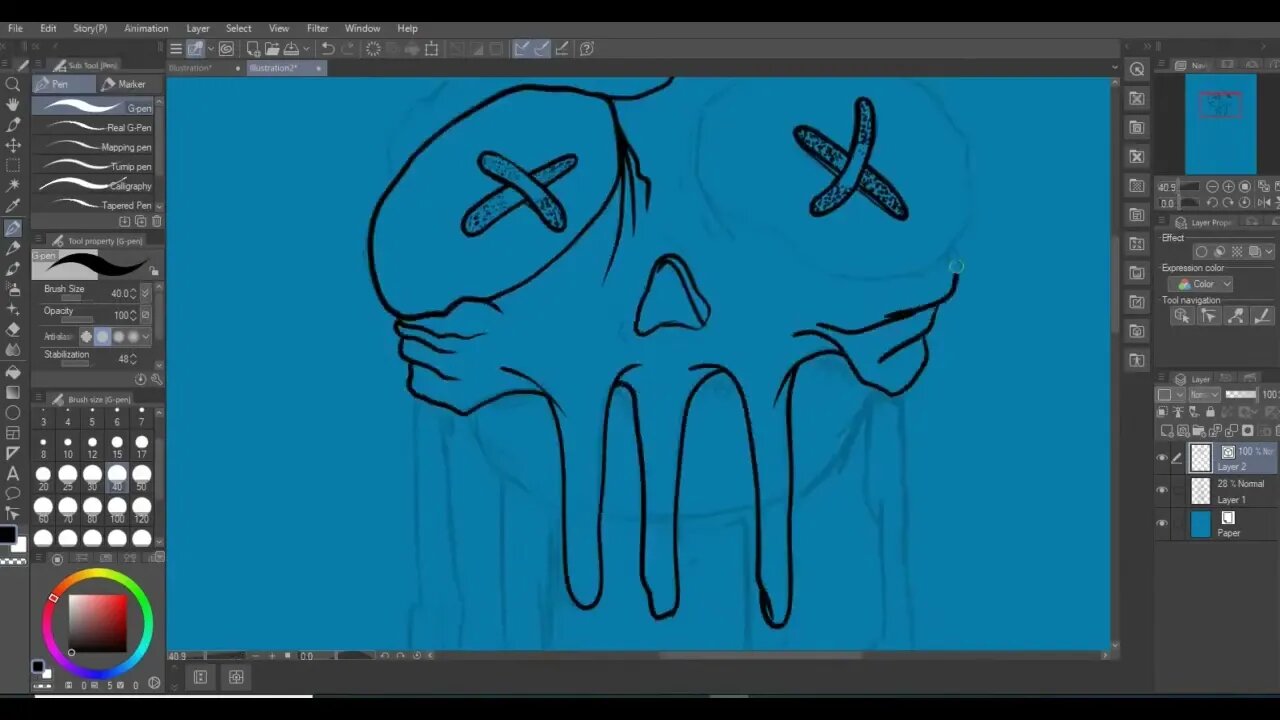Hide Layer 2 with its eye icon
Image resolution: width=1280 pixels, height=720 pixels.
coord(1161,458)
